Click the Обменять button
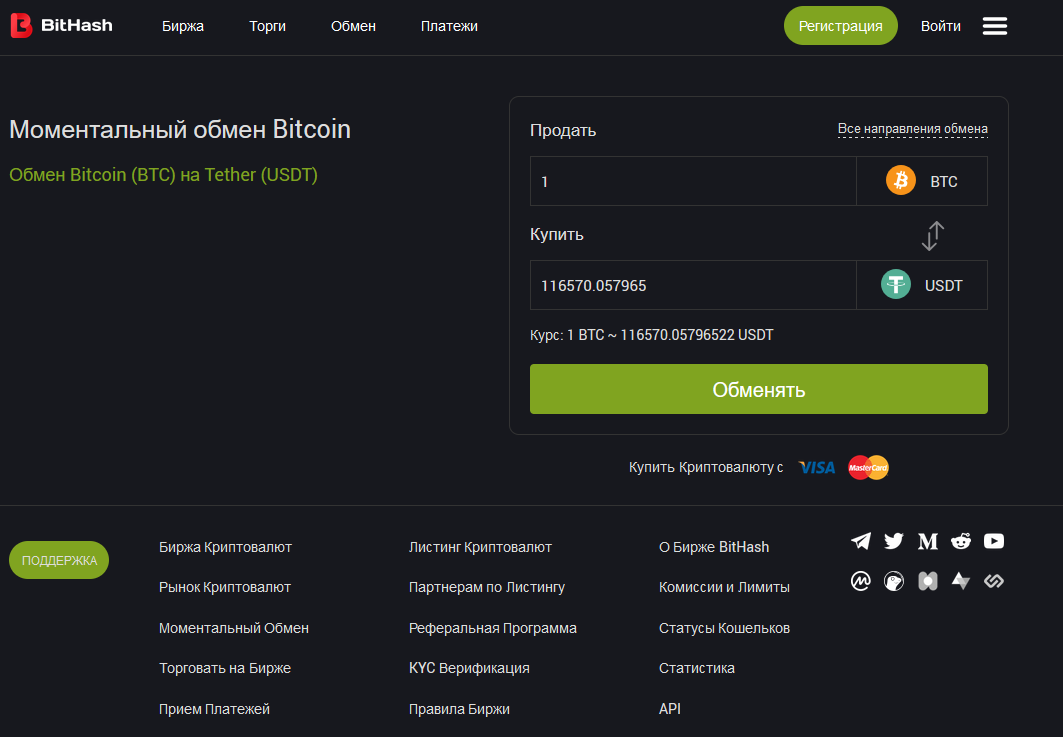The height and width of the screenshot is (737, 1063). click(759, 389)
